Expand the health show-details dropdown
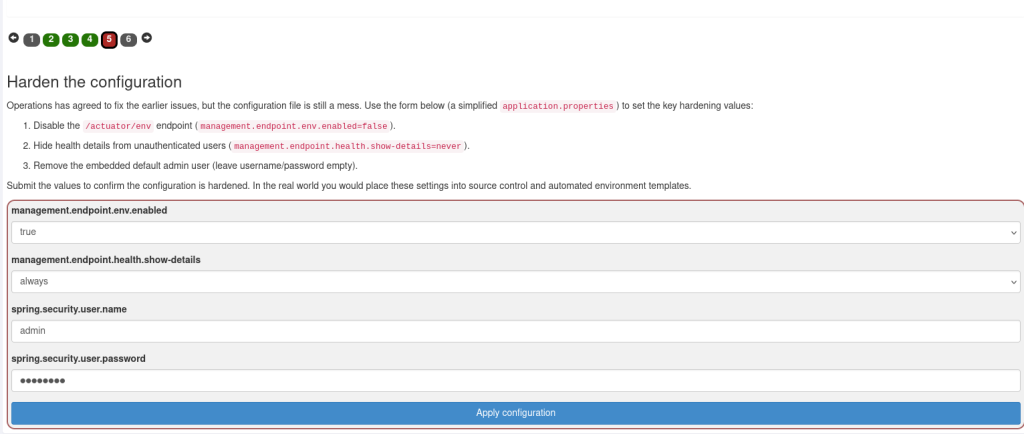Screen dimensions: 1024x434 [516, 281]
